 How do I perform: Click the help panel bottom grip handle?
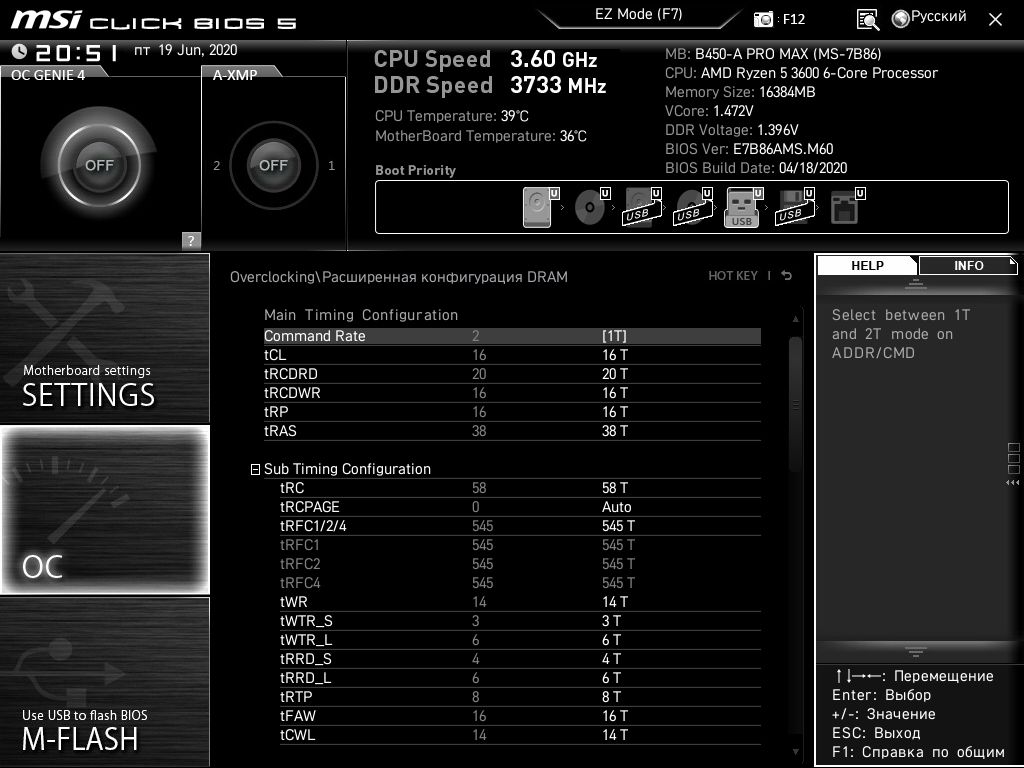pyautogui.click(x=916, y=651)
